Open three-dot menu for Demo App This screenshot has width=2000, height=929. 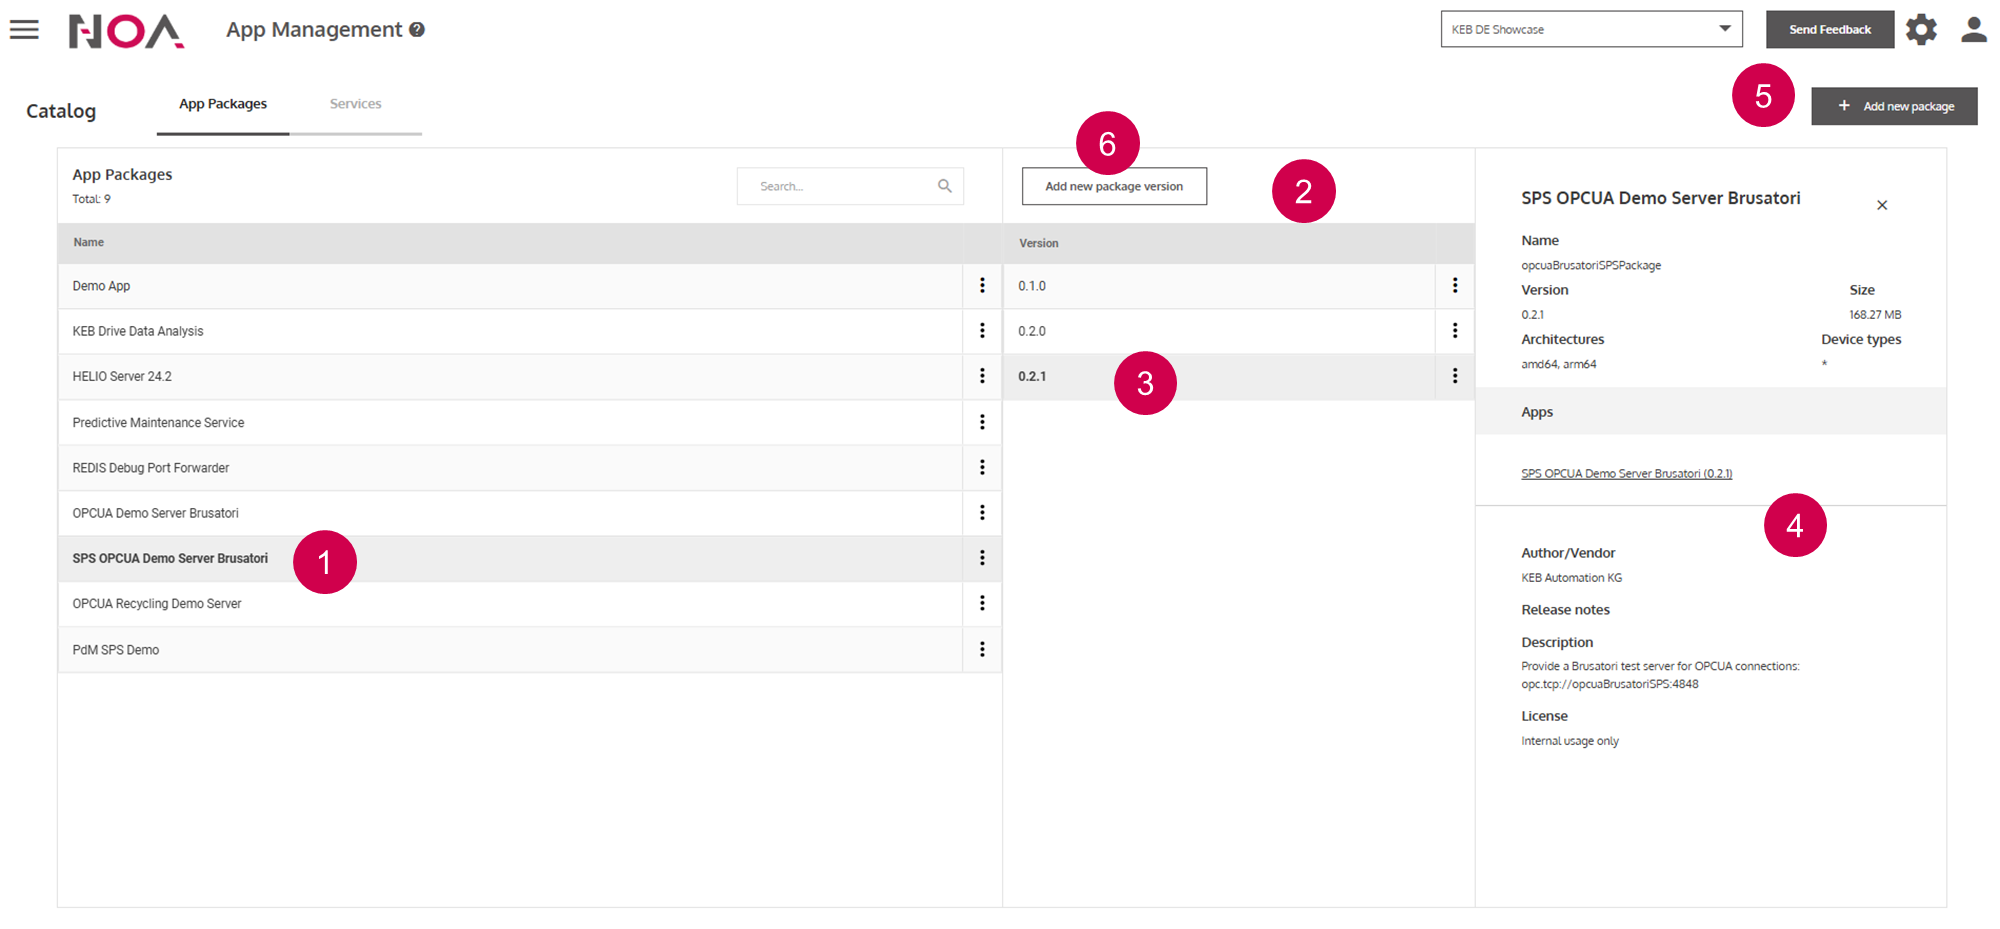[x=982, y=286]
